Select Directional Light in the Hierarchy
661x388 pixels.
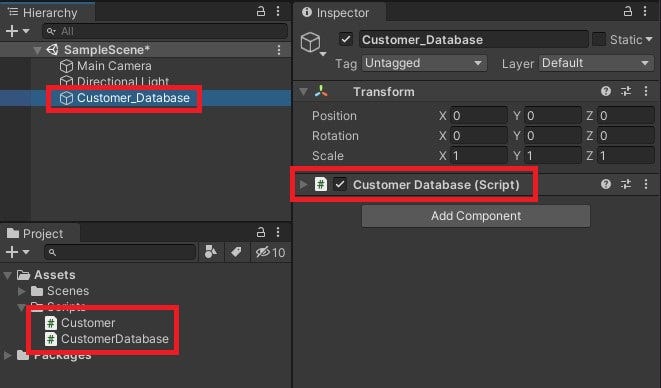point(123,81)
